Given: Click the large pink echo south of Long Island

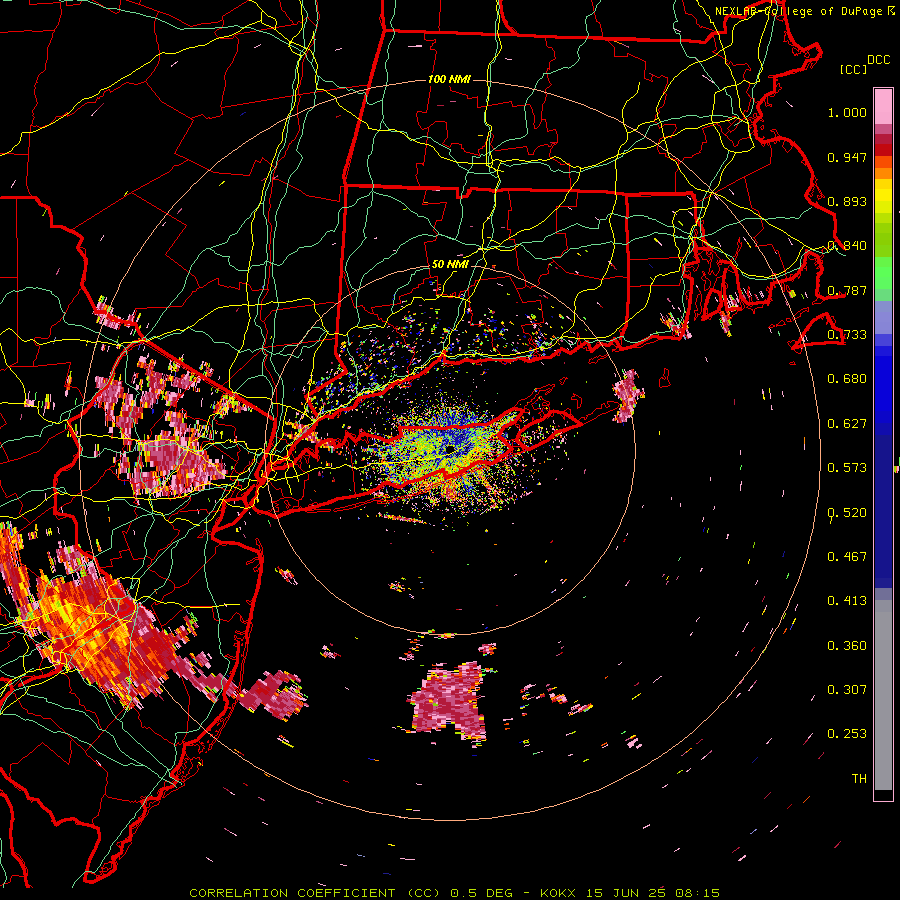Looking at the screenshot, I should (449, 702).
